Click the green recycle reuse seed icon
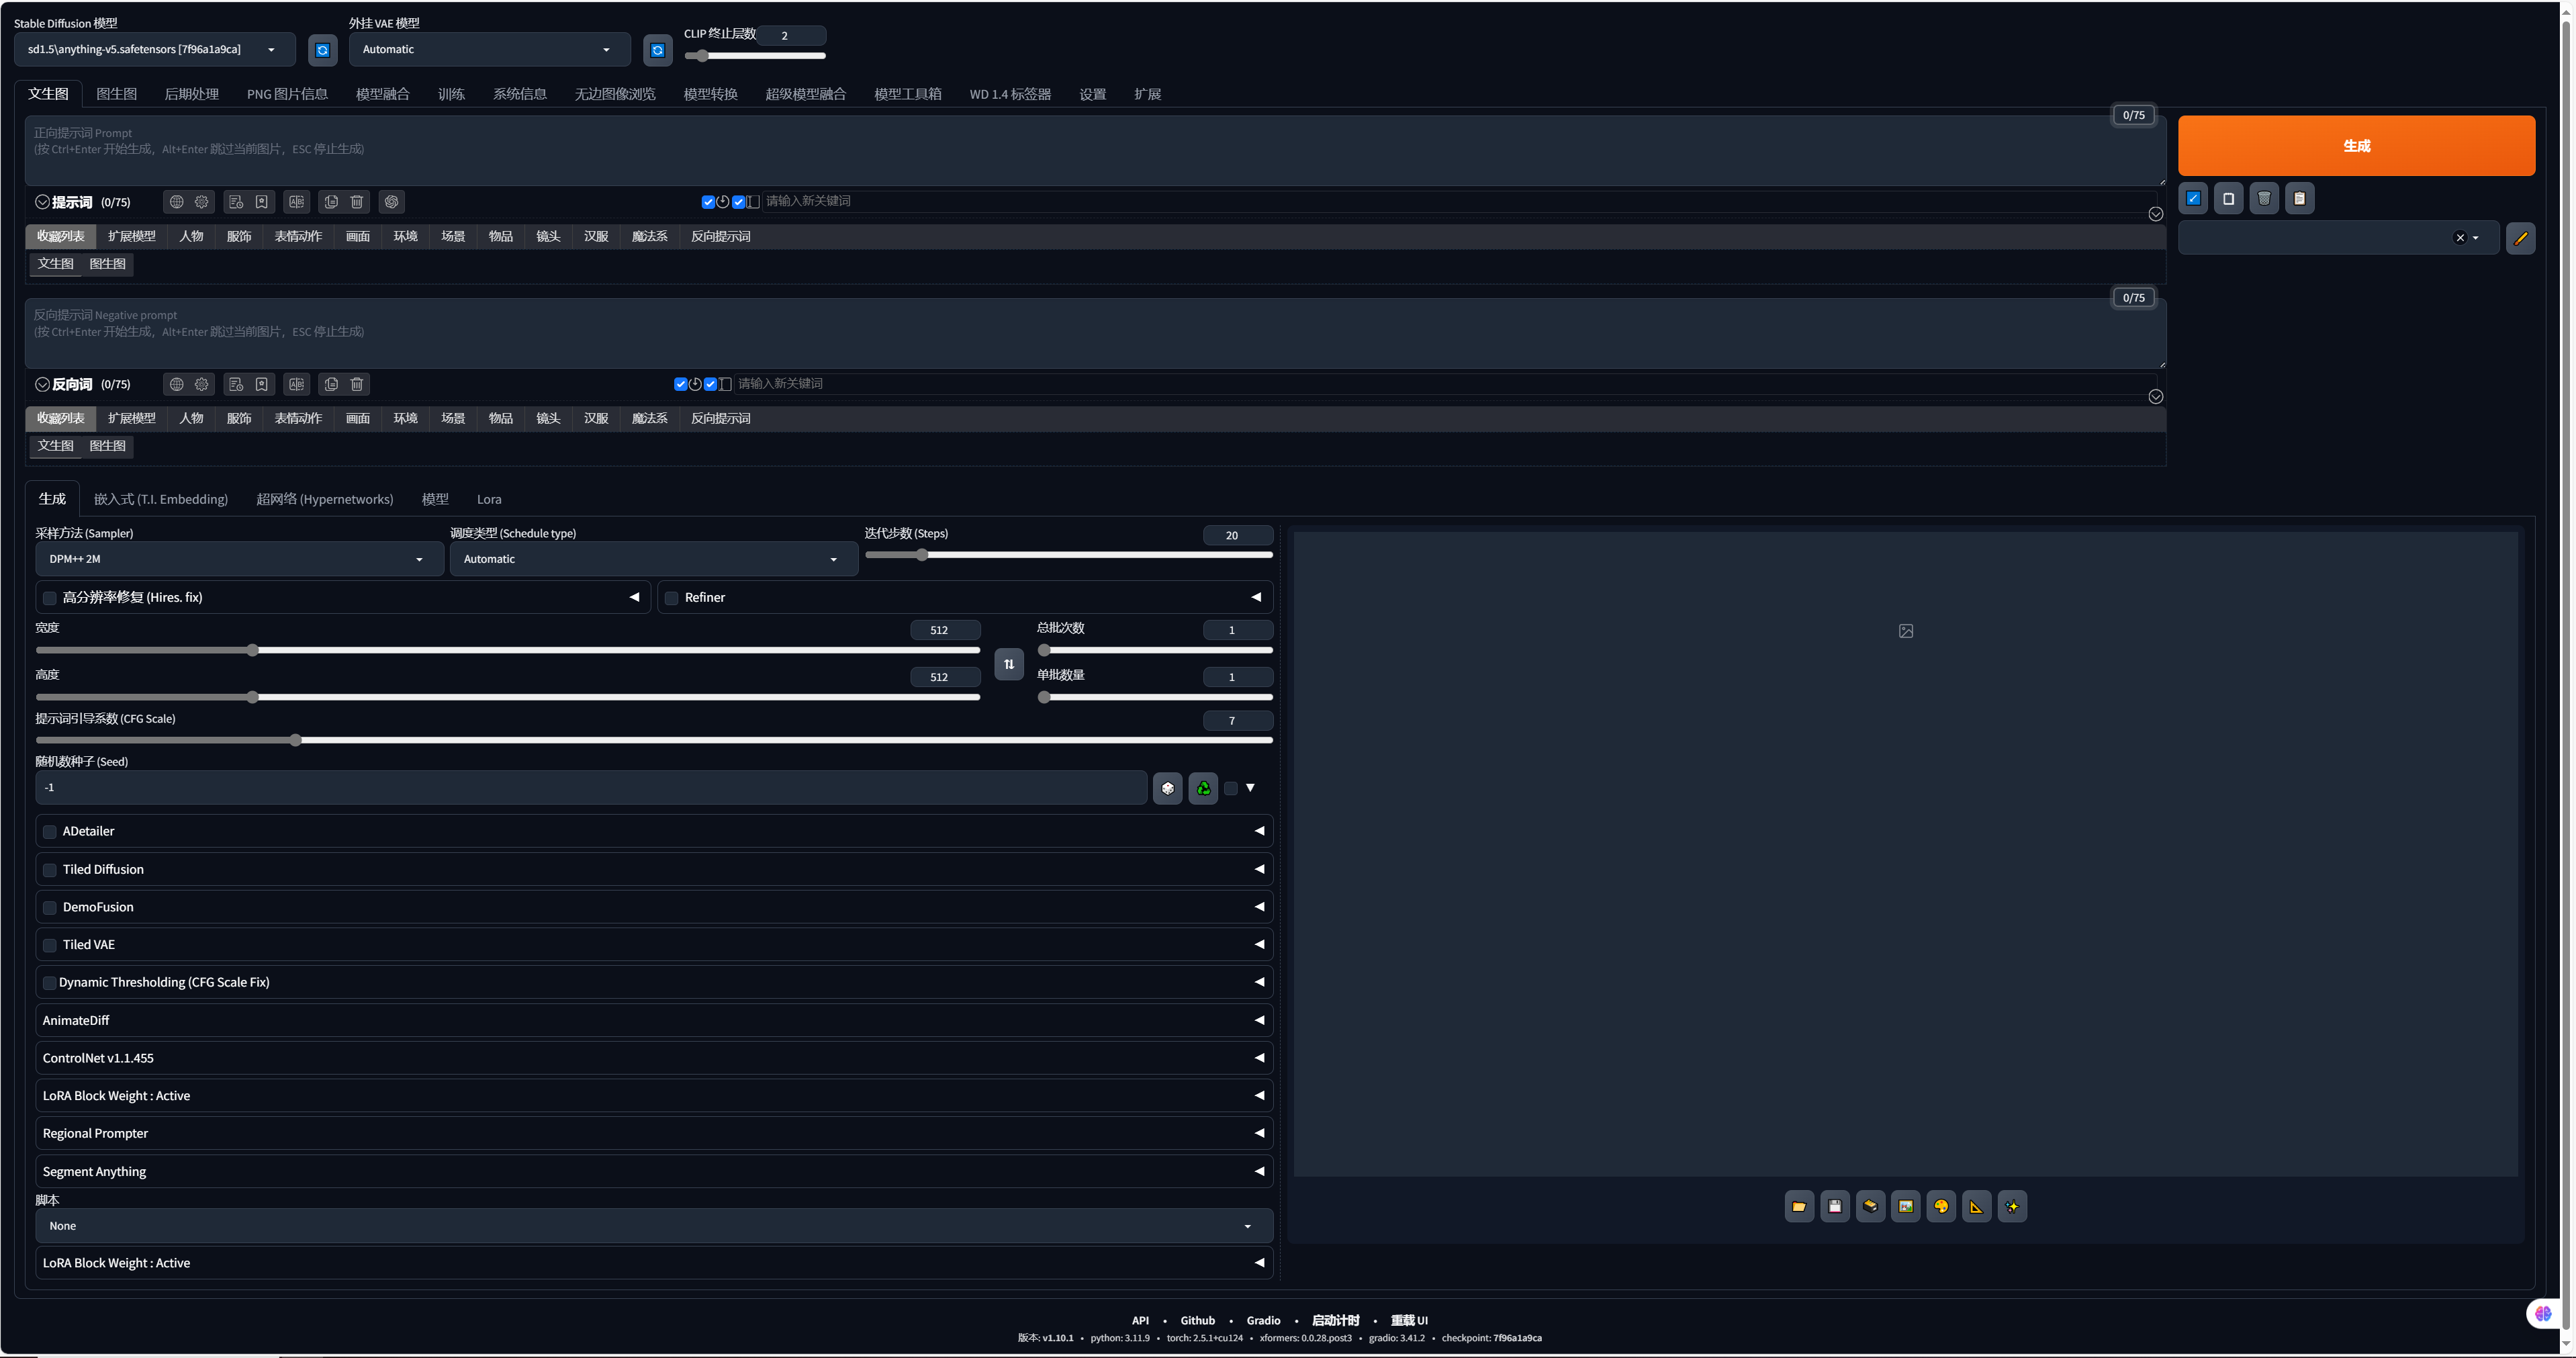The width and height of the screenshot is (2576, 1358). [1203, 788]
